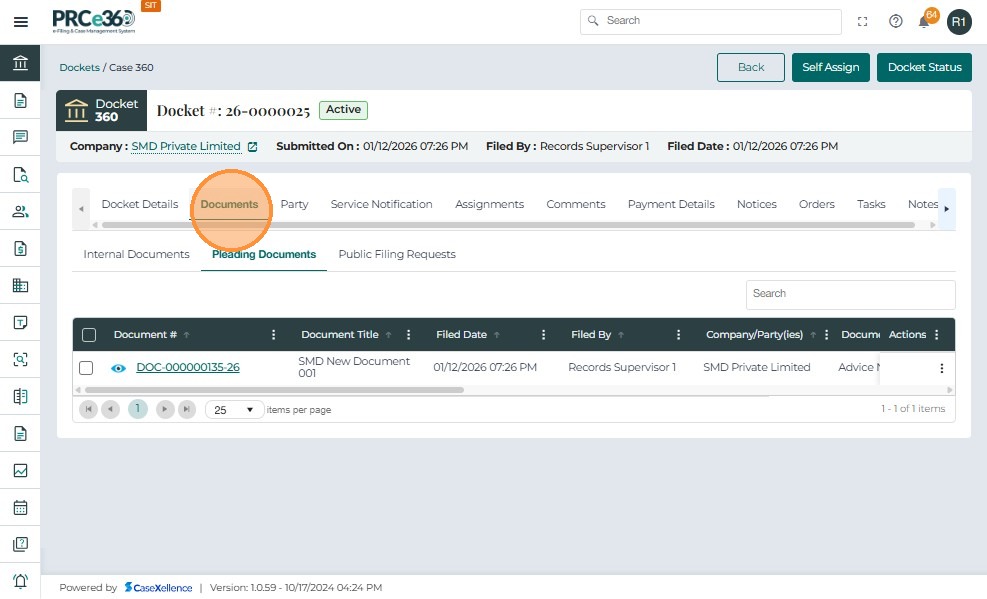
Task: Open DOC-000000135-26 document link
Action: [x=188, y=367]
